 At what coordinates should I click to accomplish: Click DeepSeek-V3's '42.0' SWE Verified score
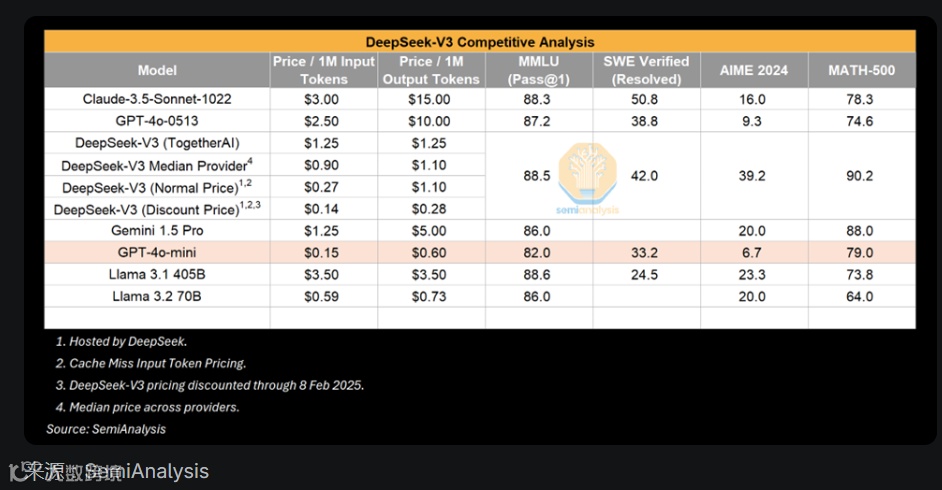644,176
